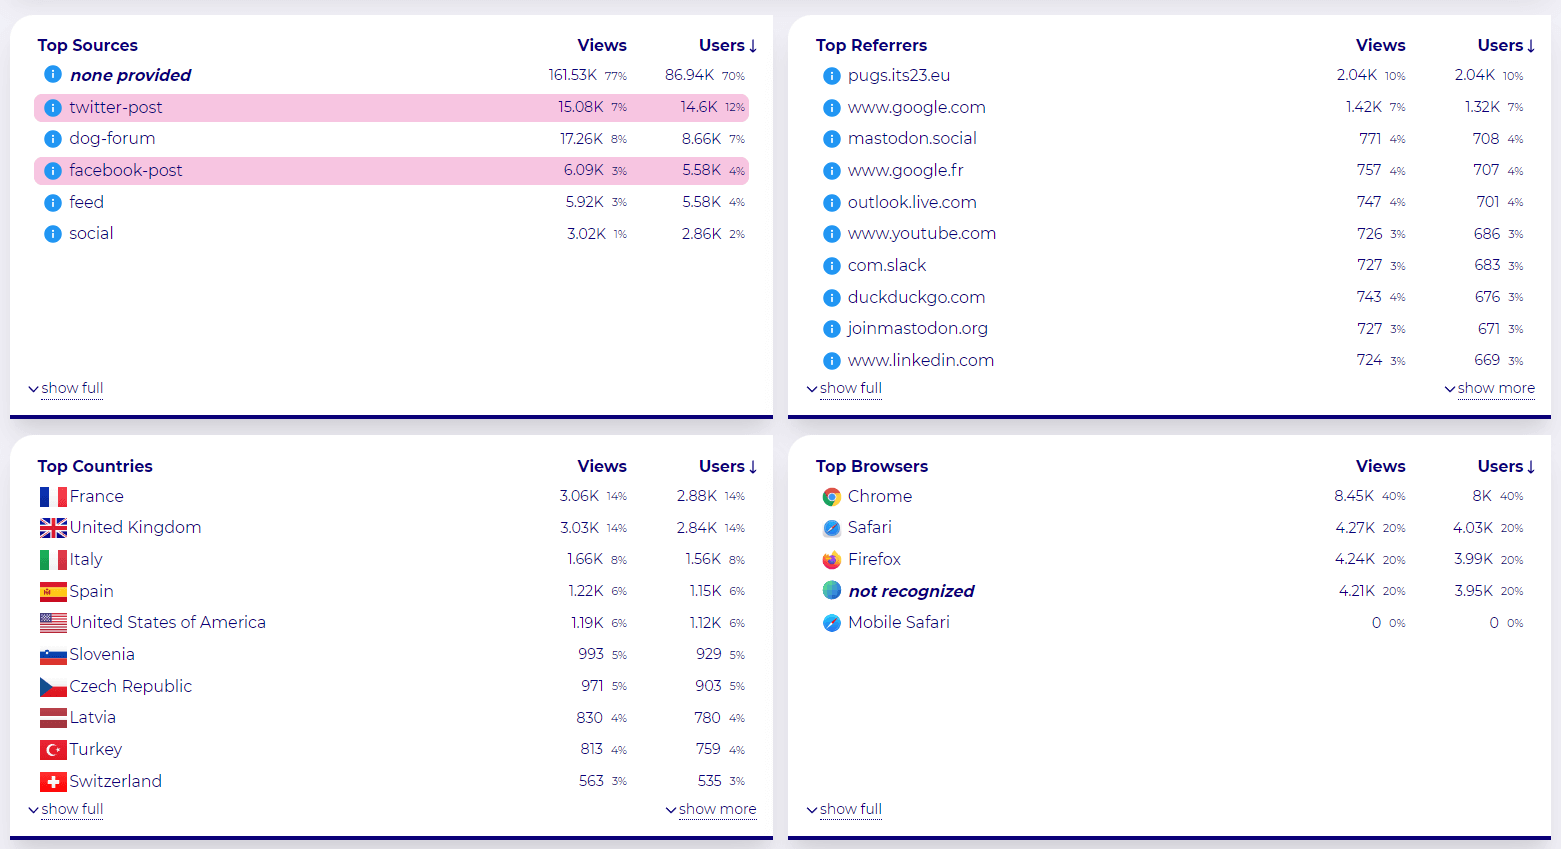Expand Top Browsers with show full
This screenshot has width=1561, height=849.
845,809
